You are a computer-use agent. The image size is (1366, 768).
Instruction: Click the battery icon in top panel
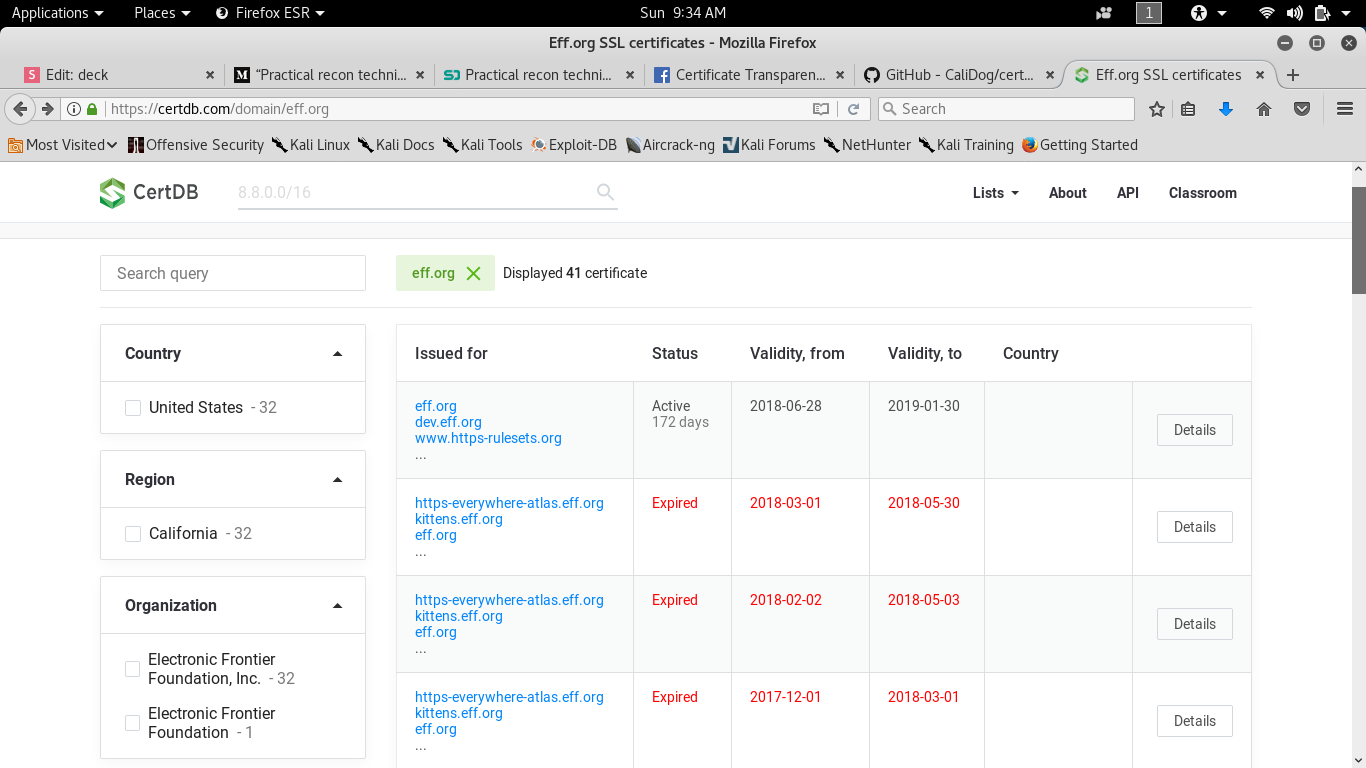coord(1322,13)
